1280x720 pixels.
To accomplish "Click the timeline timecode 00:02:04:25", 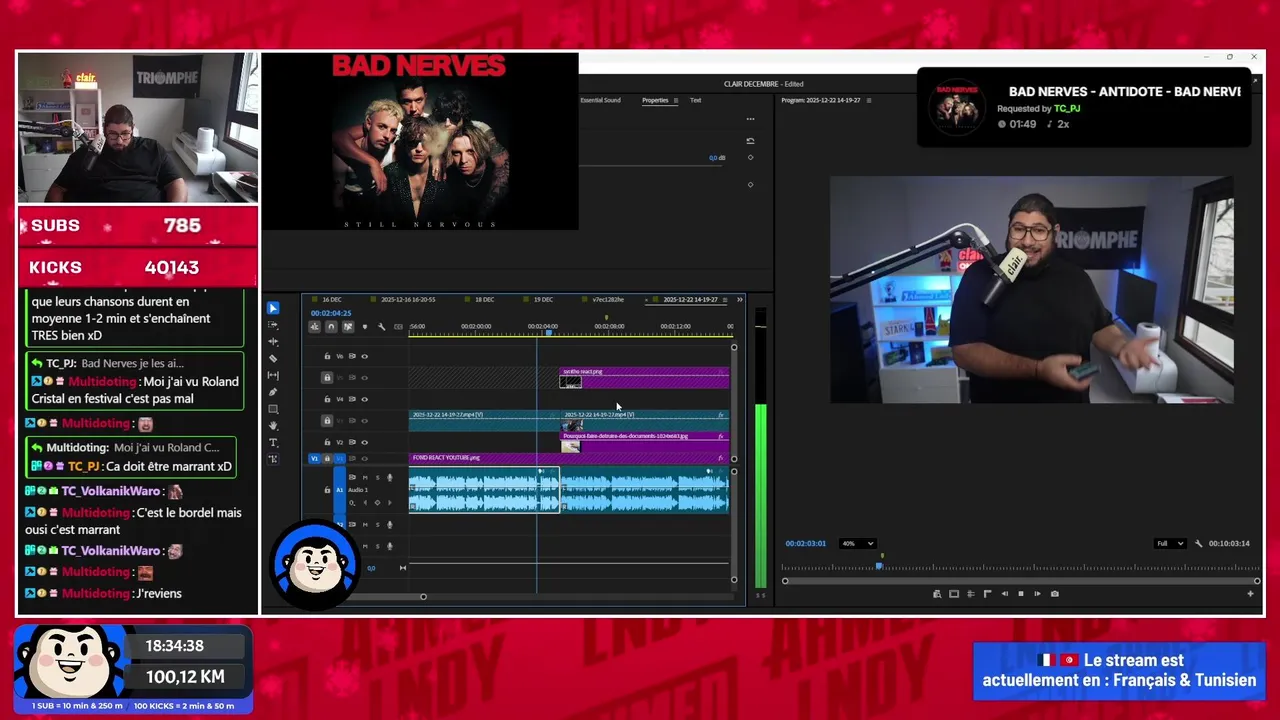I will (x=331, y=313).
